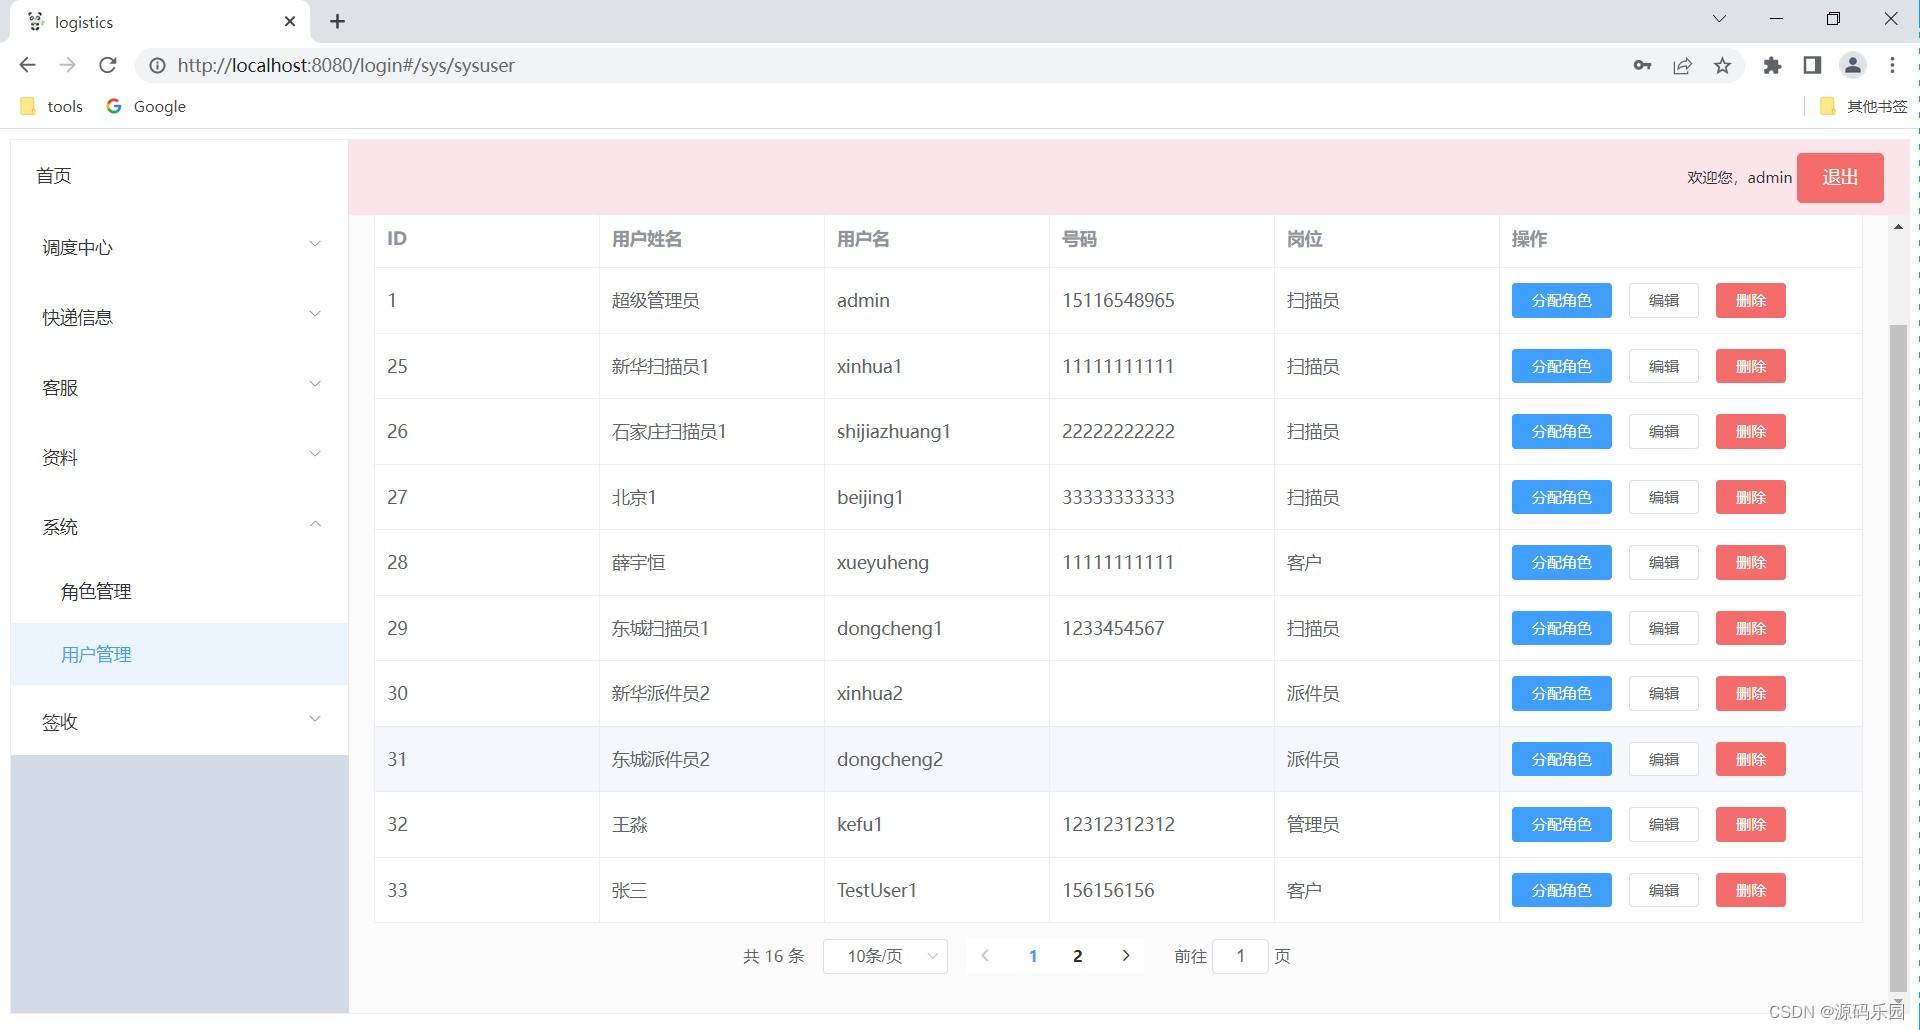Open the extensions puzzle icon
The width and height of the screenshot is (1920, 1030).
1772,65
